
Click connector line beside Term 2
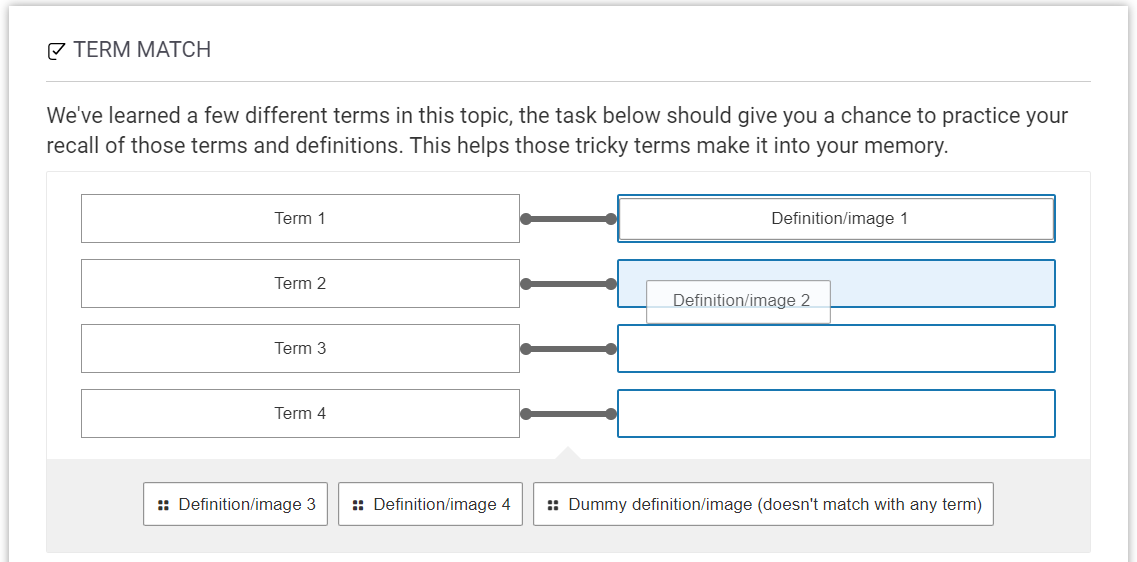(568, 284)
